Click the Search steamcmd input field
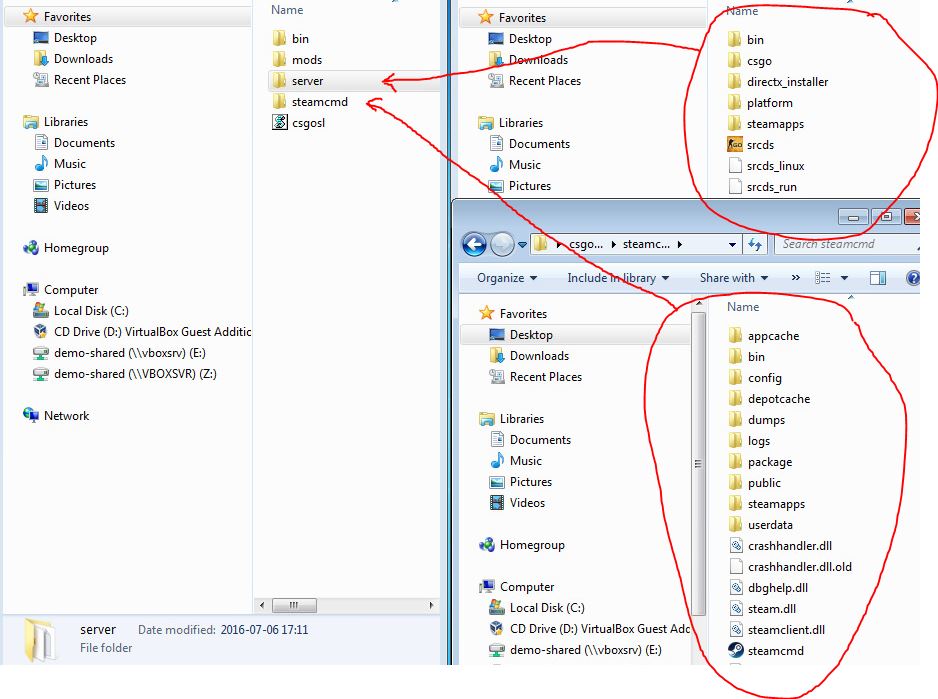The width and height of the screenshot is (938, 699). (x=846, y=244)
